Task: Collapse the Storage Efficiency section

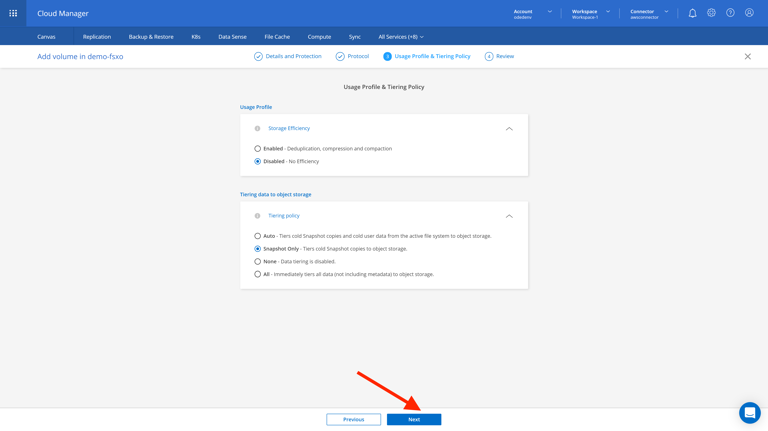Action: (x=509, y=129)
